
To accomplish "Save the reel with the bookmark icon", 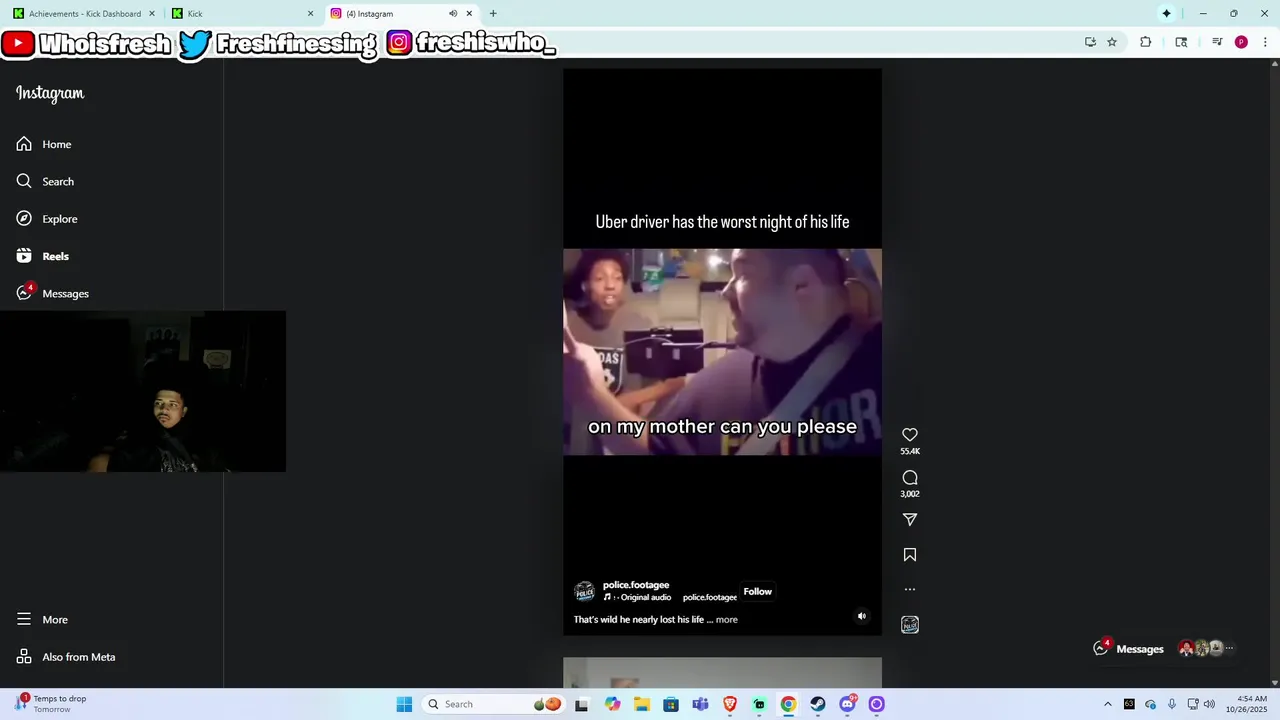I will coord(910,555).
